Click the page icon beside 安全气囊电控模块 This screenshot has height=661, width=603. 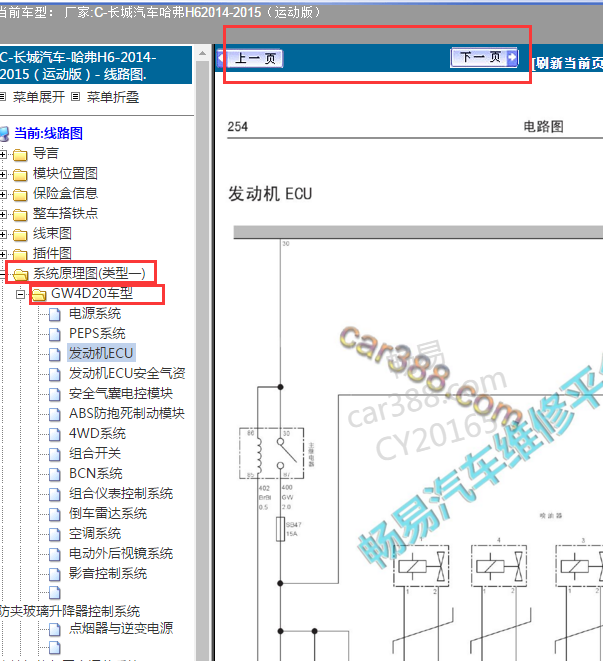[x=54, y=395]
